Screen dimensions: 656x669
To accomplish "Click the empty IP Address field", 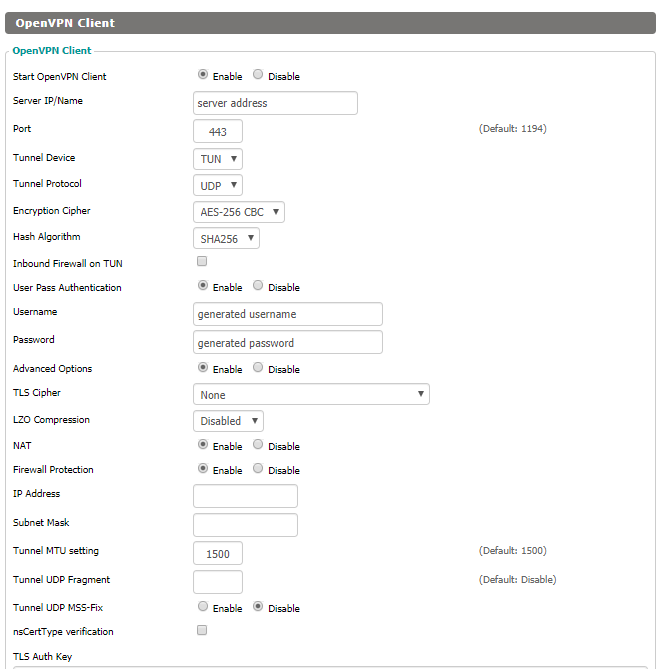I will click(x=245, y=496).
